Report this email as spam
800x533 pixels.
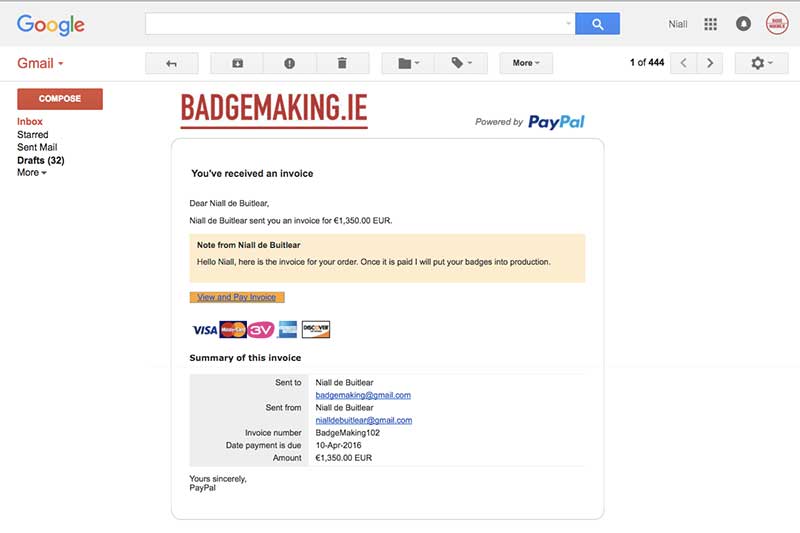click(289, 63)
